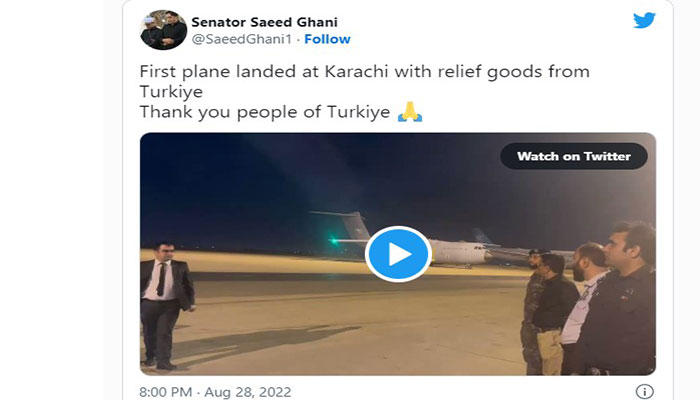The height and width of the screenshot is (400, 700).
Task: Click the Twitter bird logo
Action: (644, 21)
